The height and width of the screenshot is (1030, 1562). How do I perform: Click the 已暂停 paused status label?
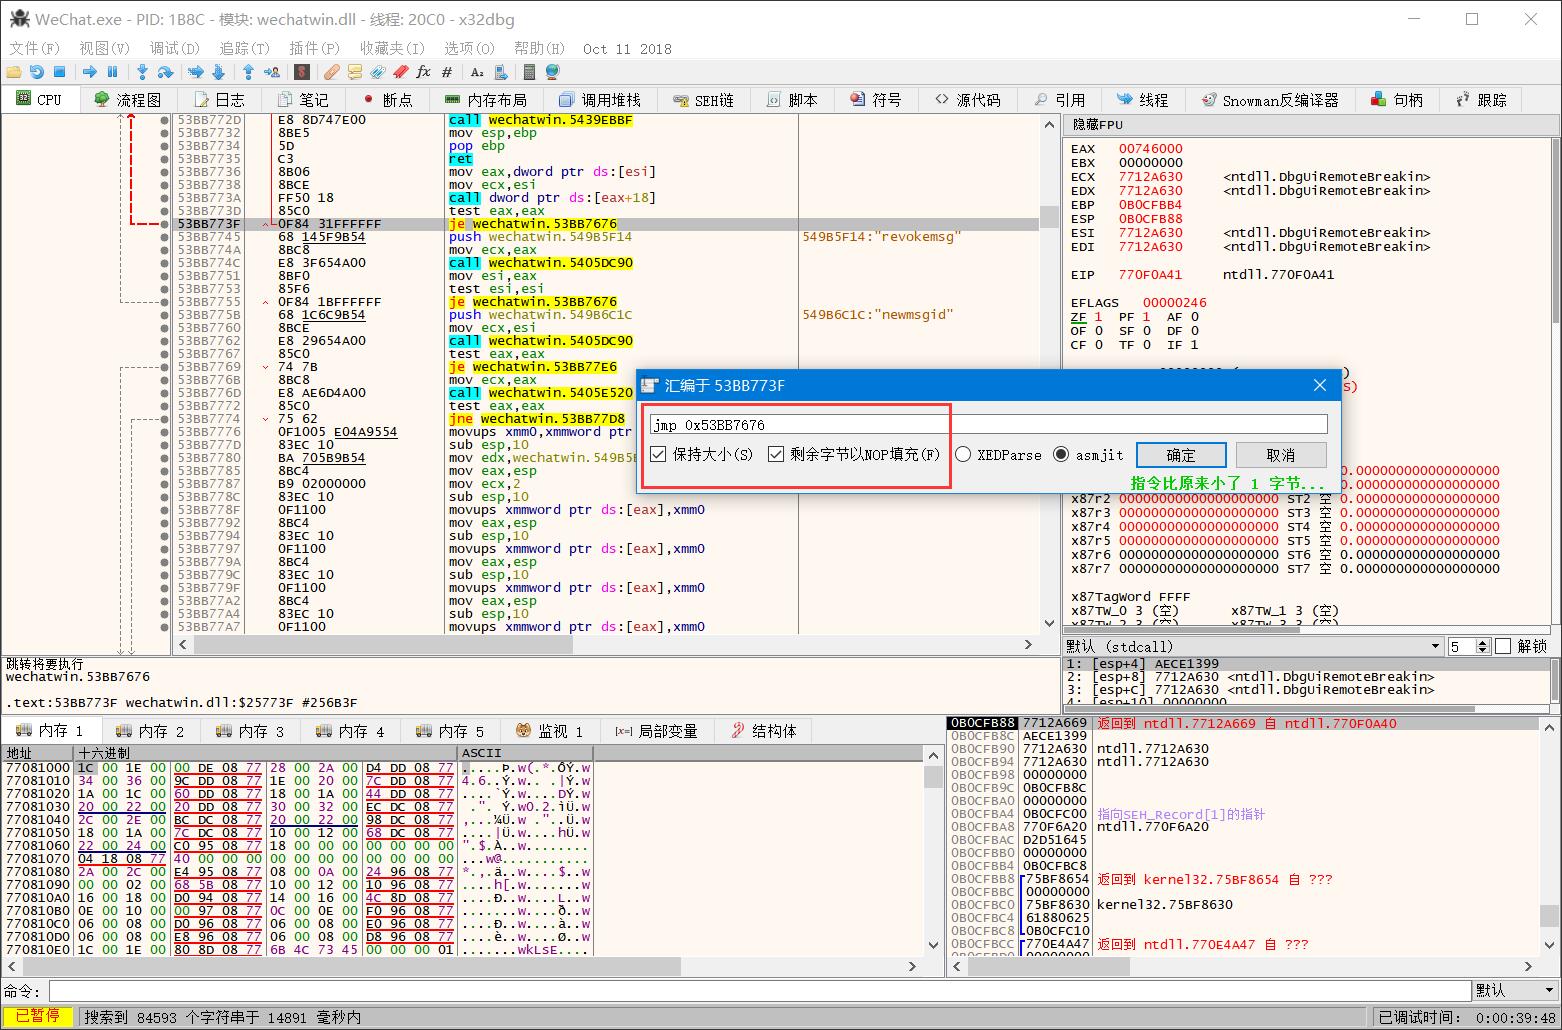click(38, 1017)
